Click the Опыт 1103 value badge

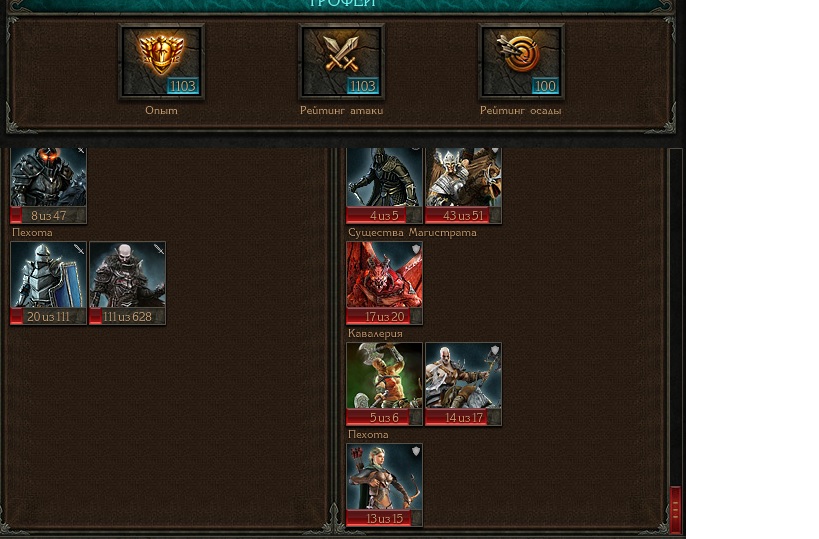tap(183, 86)
